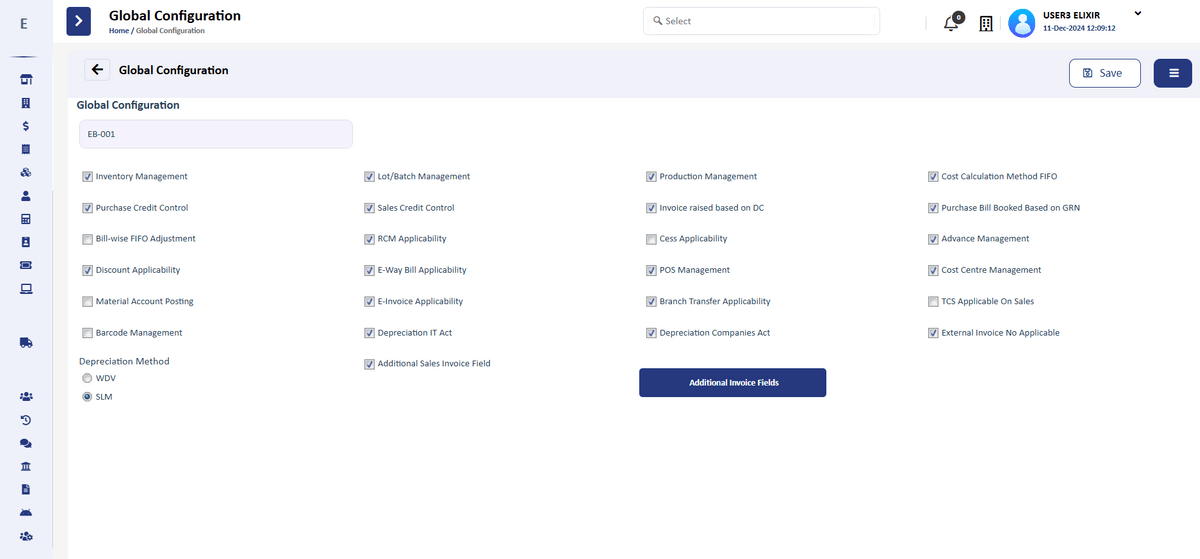Expand the sidebar with the chevron button
1200x559 pixels.
(x=79, y=21)
